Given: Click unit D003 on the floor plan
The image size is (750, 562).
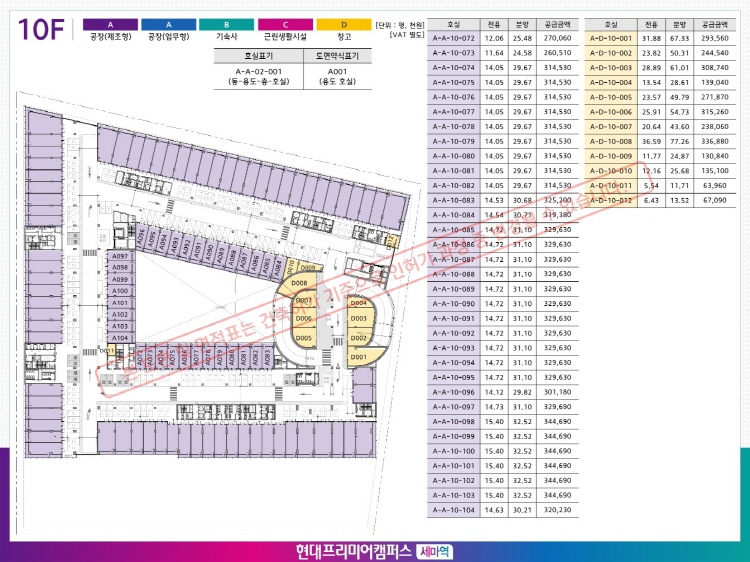Looking at the screenshot, I should click(359, 320).
